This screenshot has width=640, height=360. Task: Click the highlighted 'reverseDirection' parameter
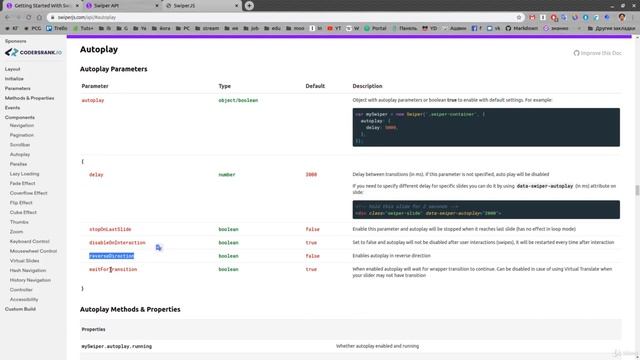(x=111, y=256)
